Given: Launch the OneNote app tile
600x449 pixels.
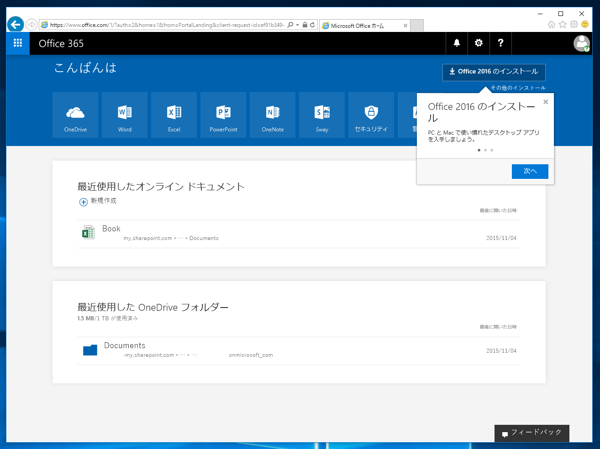Looking at the screenshot, I should (273, 115).
